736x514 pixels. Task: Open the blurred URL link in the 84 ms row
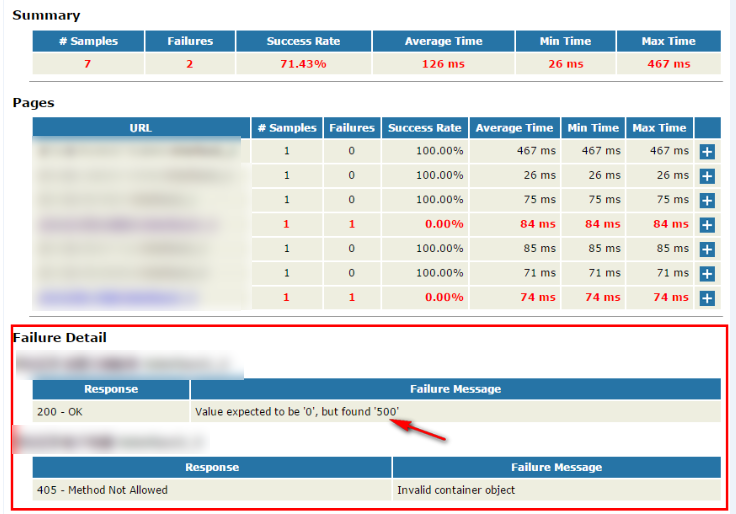(128, 224)
